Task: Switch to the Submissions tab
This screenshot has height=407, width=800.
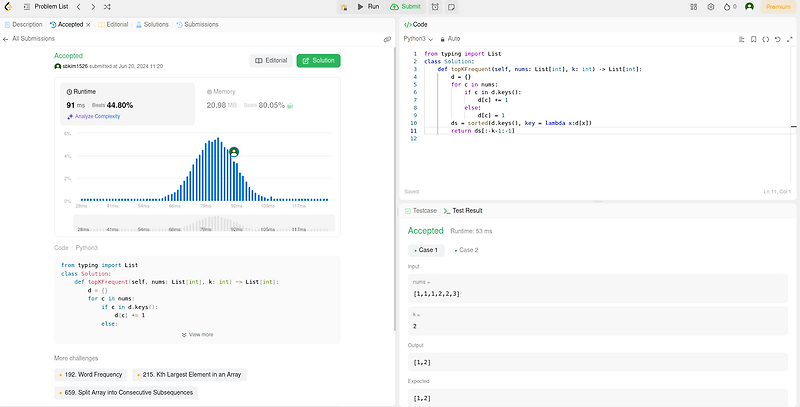Action: coord(197,24)
